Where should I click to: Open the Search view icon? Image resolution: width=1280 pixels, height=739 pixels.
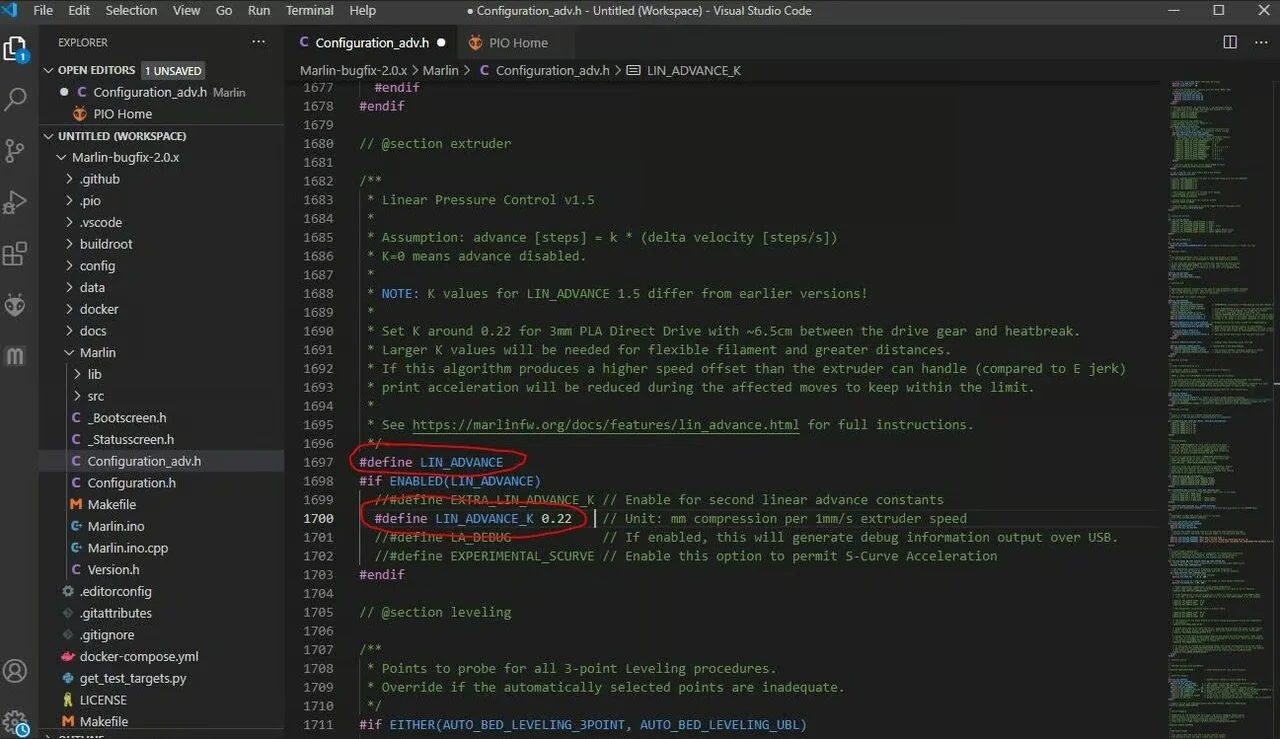coord(15,100)
